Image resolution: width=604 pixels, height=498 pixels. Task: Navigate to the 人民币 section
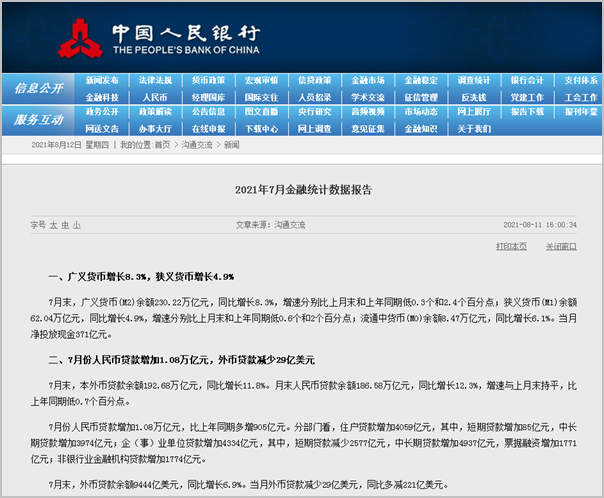tap(154, 97)
